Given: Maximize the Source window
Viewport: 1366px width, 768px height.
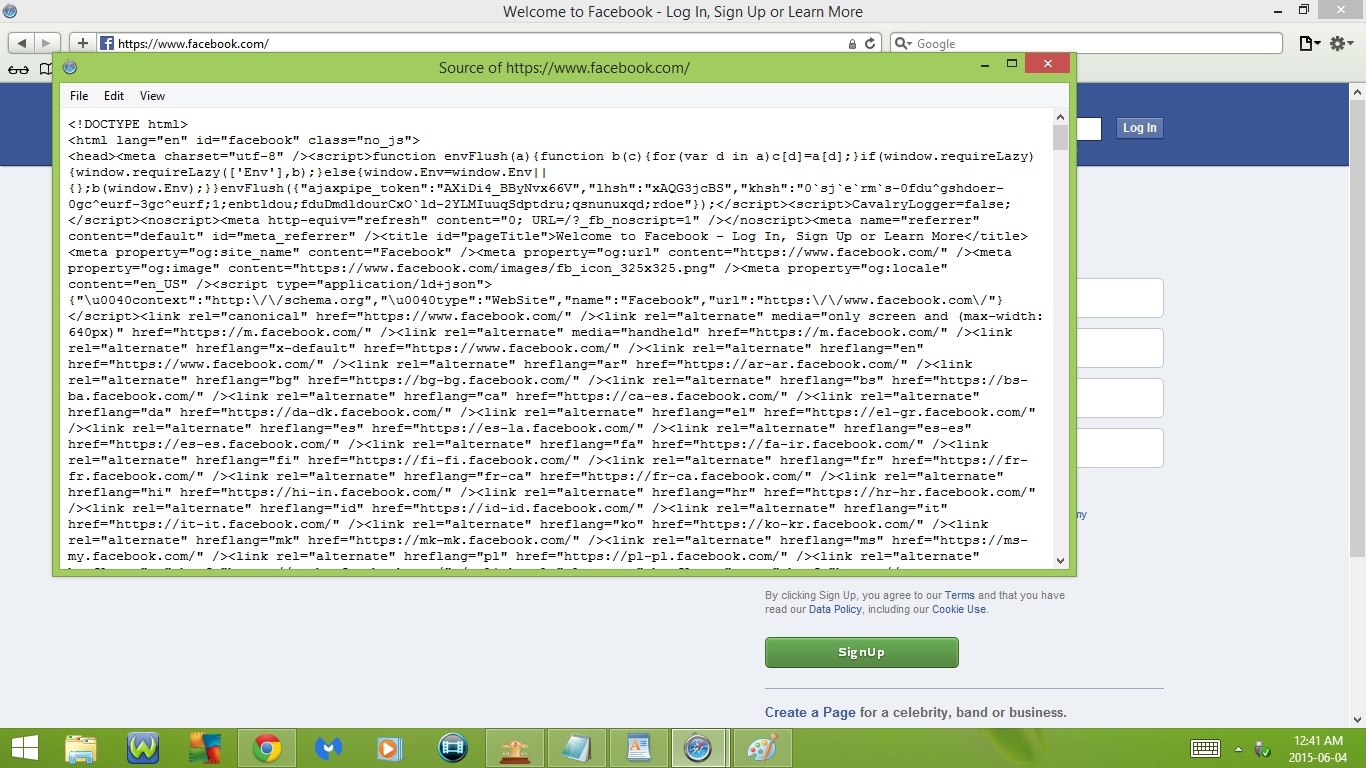Looking at the screenshot, I should tap(1011, 64).
